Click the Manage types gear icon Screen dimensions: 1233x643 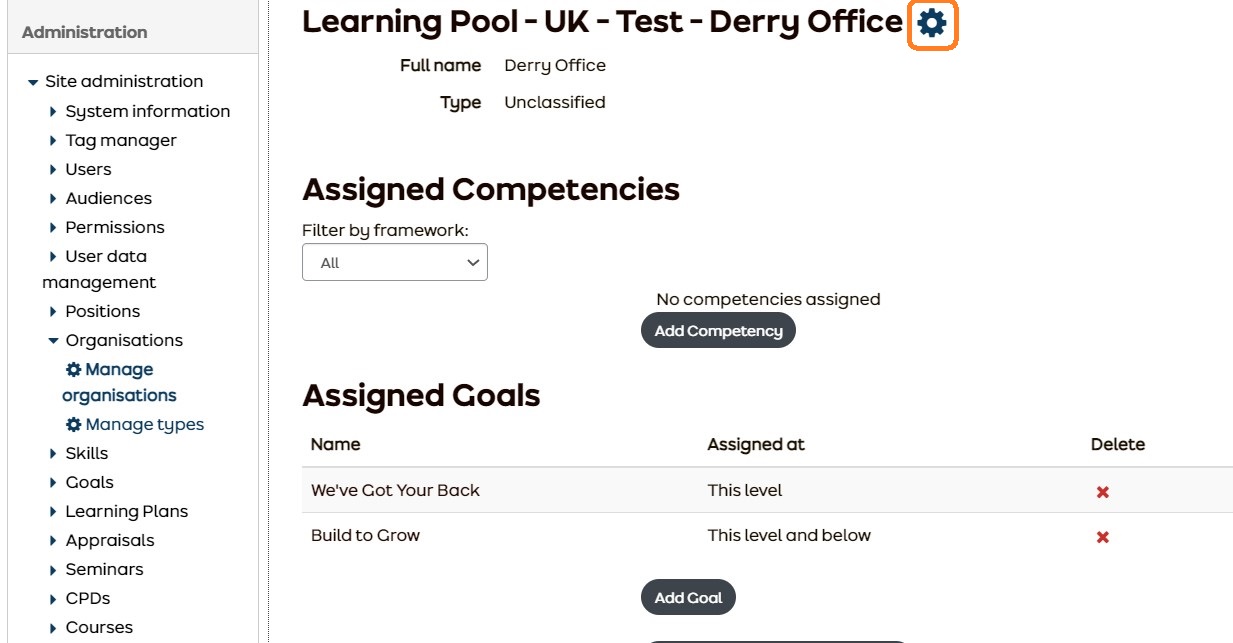point(71,424)
